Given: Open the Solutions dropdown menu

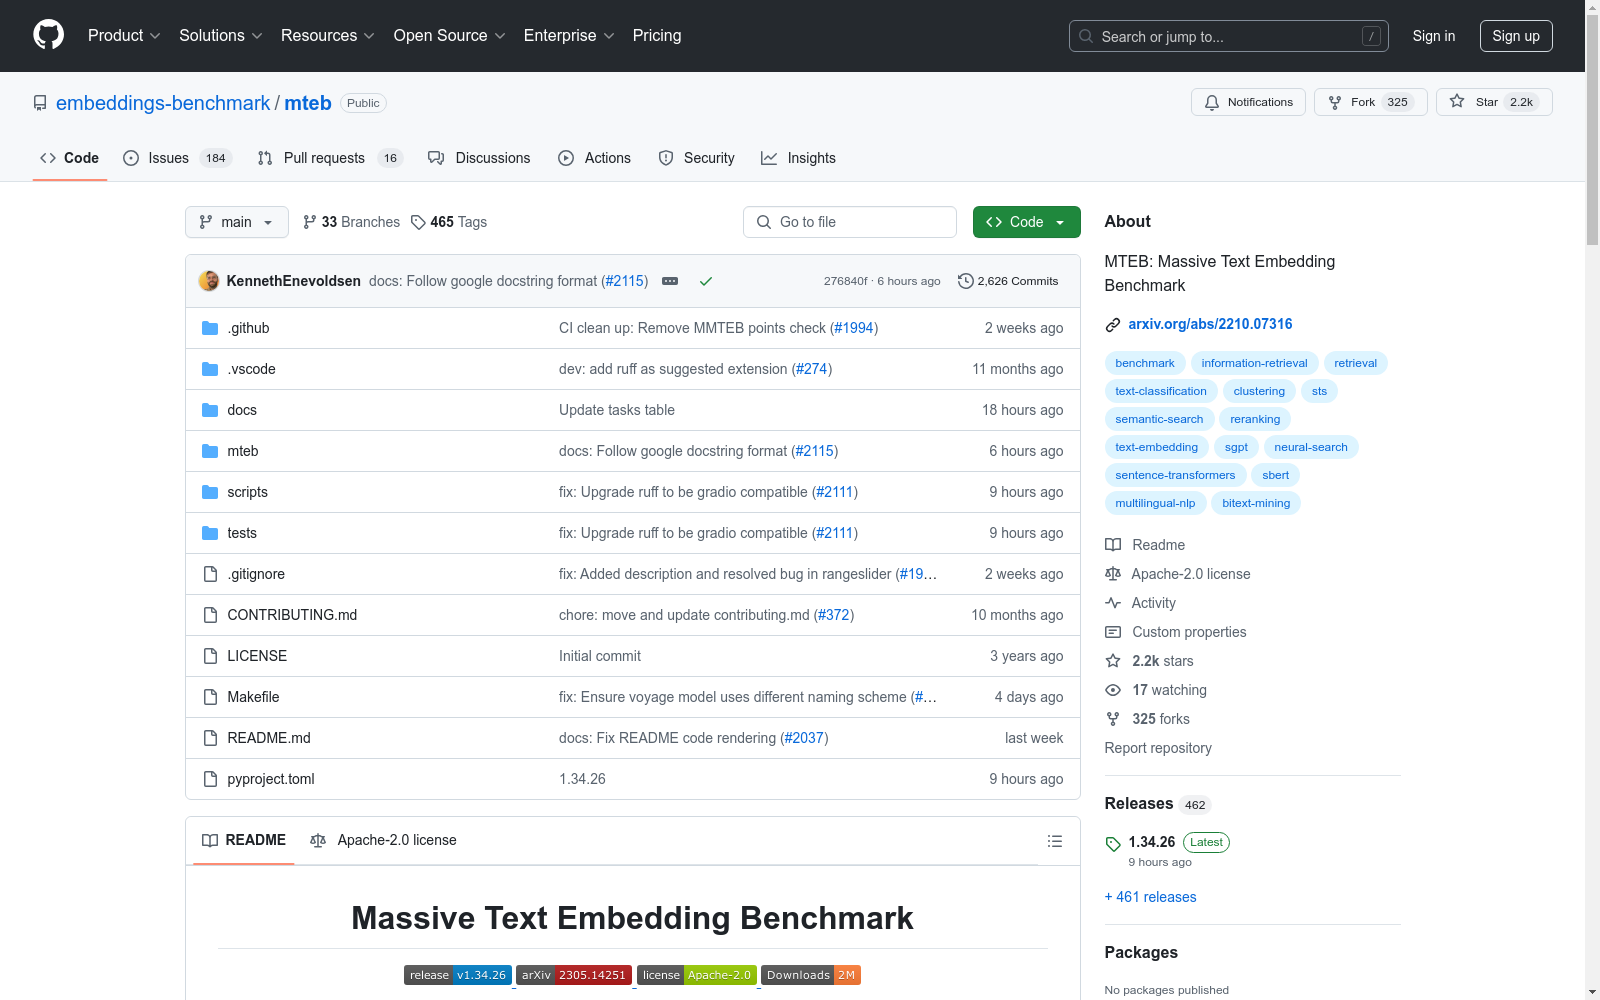Looking at the screenshot, I should click(221, 36).
